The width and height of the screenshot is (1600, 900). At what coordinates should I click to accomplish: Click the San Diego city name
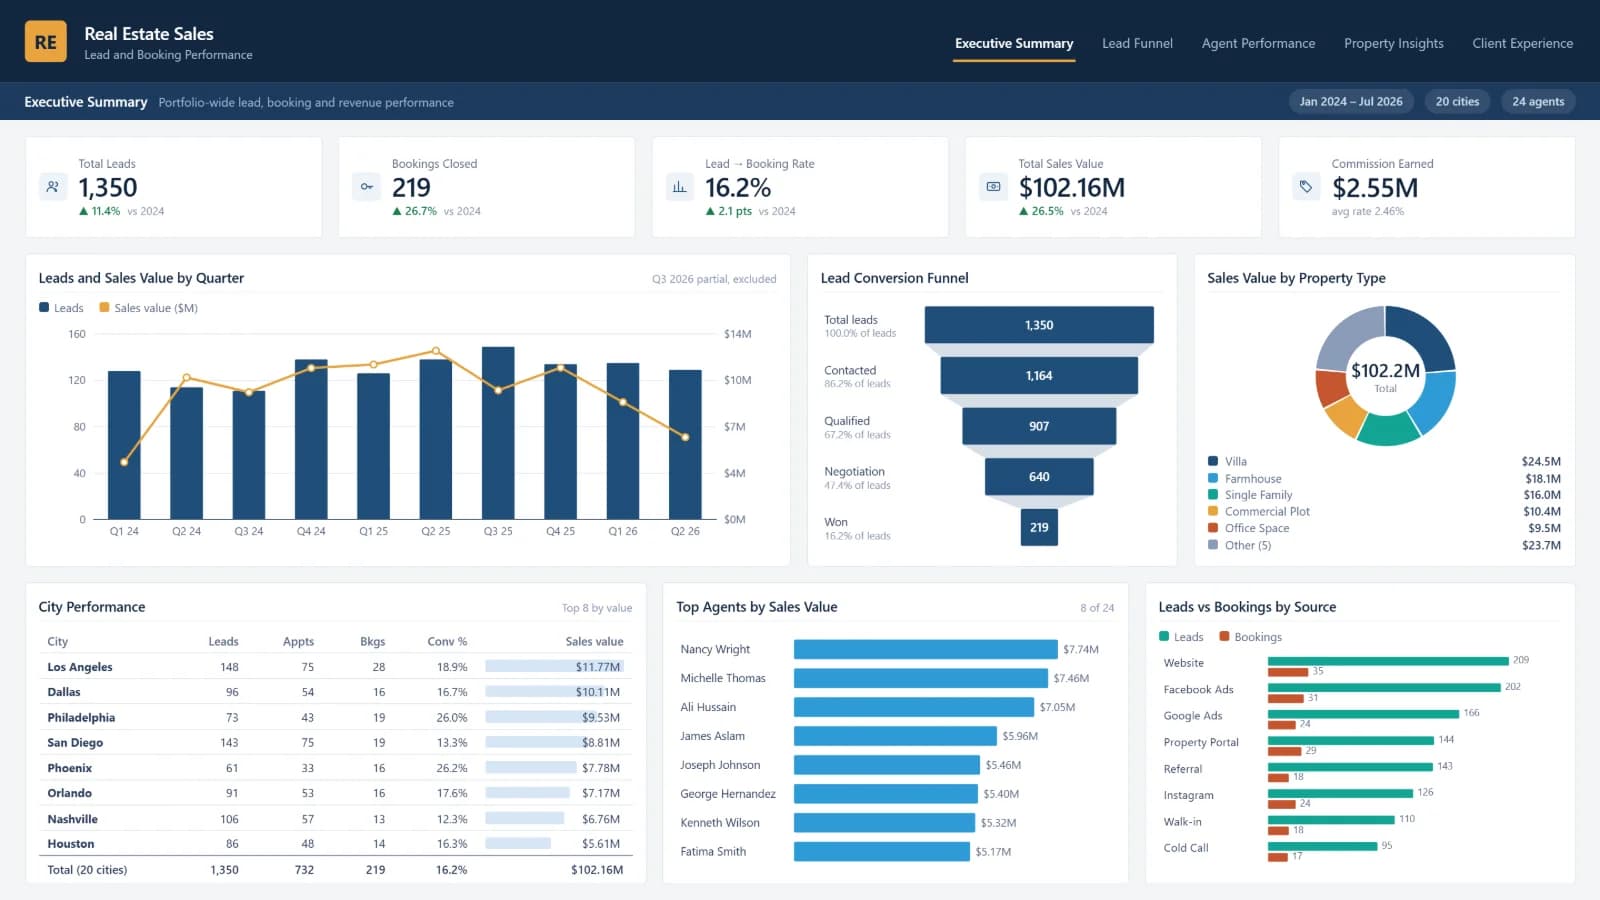pos(75,743)
